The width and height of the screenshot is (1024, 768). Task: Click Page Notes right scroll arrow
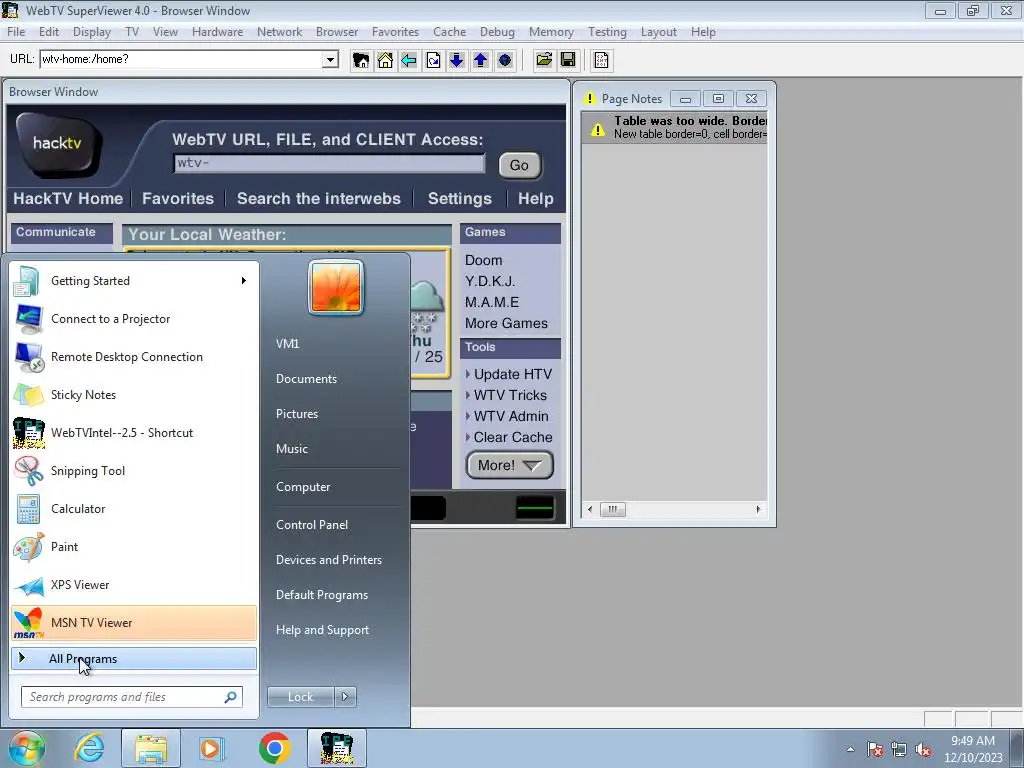tap(758, 509)
